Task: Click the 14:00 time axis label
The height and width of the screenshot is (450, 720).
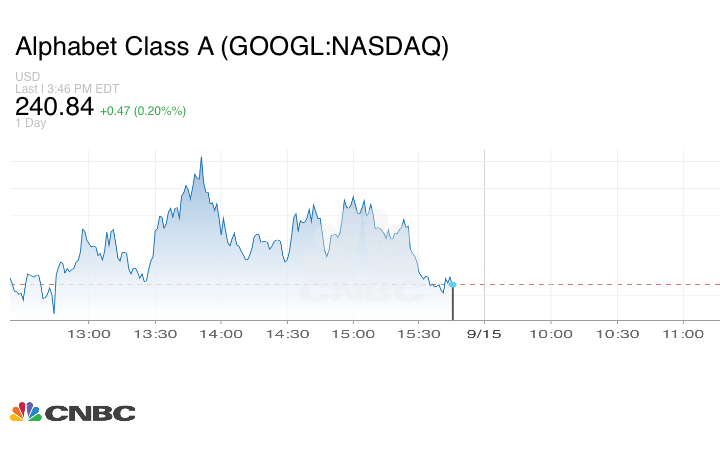Action: tap(221, 333)
